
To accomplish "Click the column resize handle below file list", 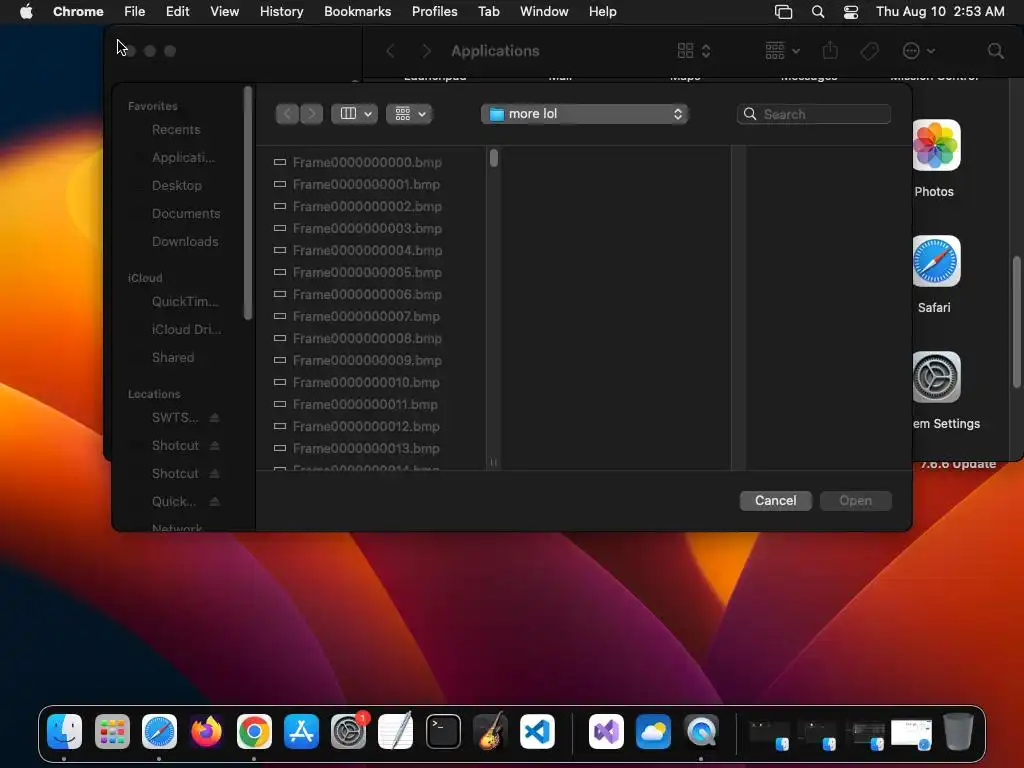I will (494, 462).
